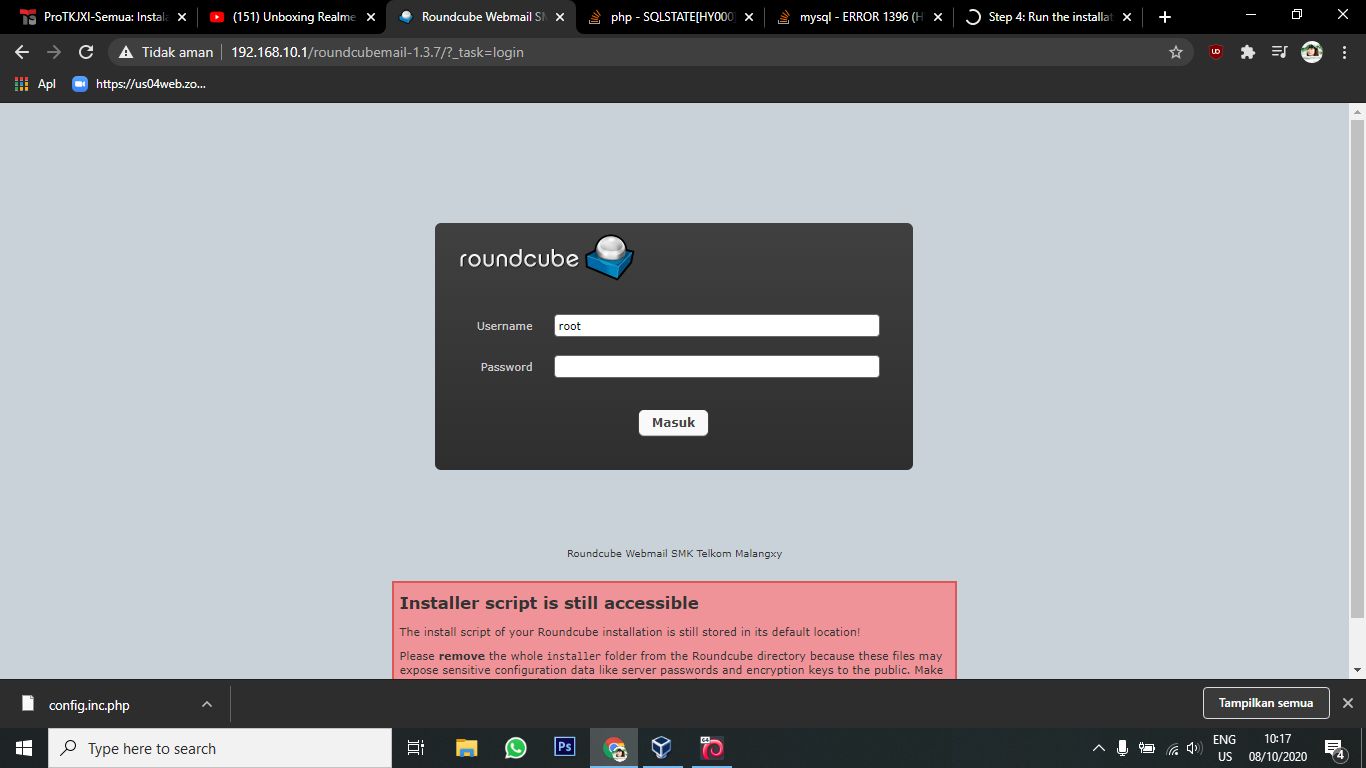
Task: Open the Chrome extensions puzzle icon
Action: click(x=1247, y=52)
